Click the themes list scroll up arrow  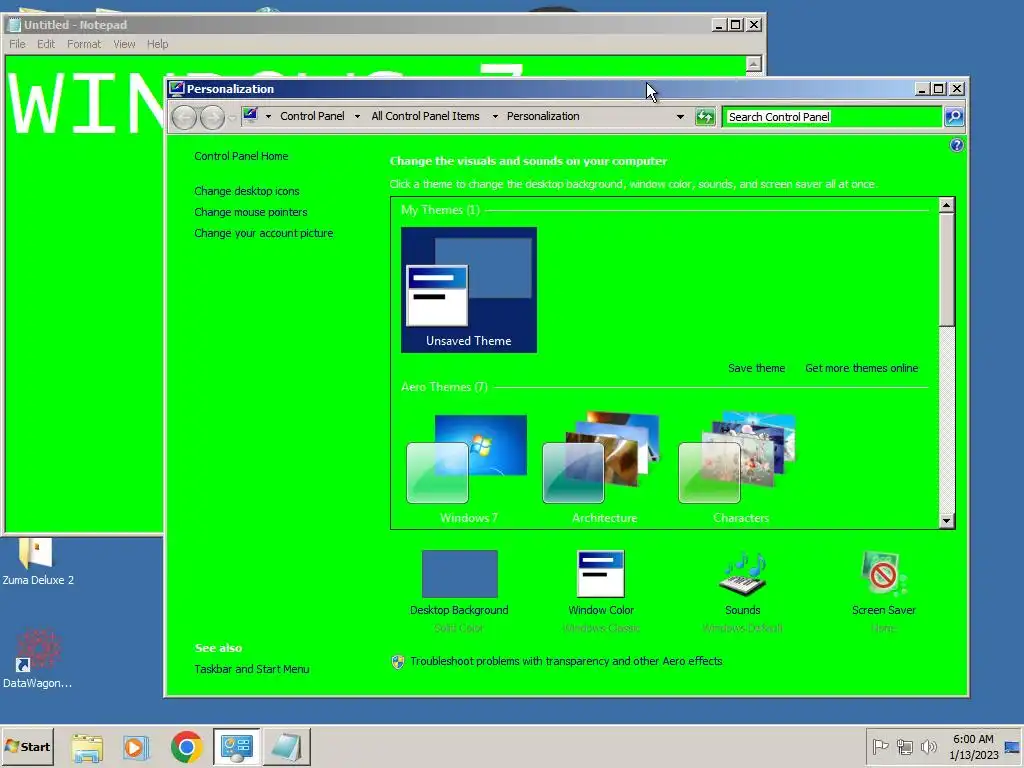(x=947, y=205)
